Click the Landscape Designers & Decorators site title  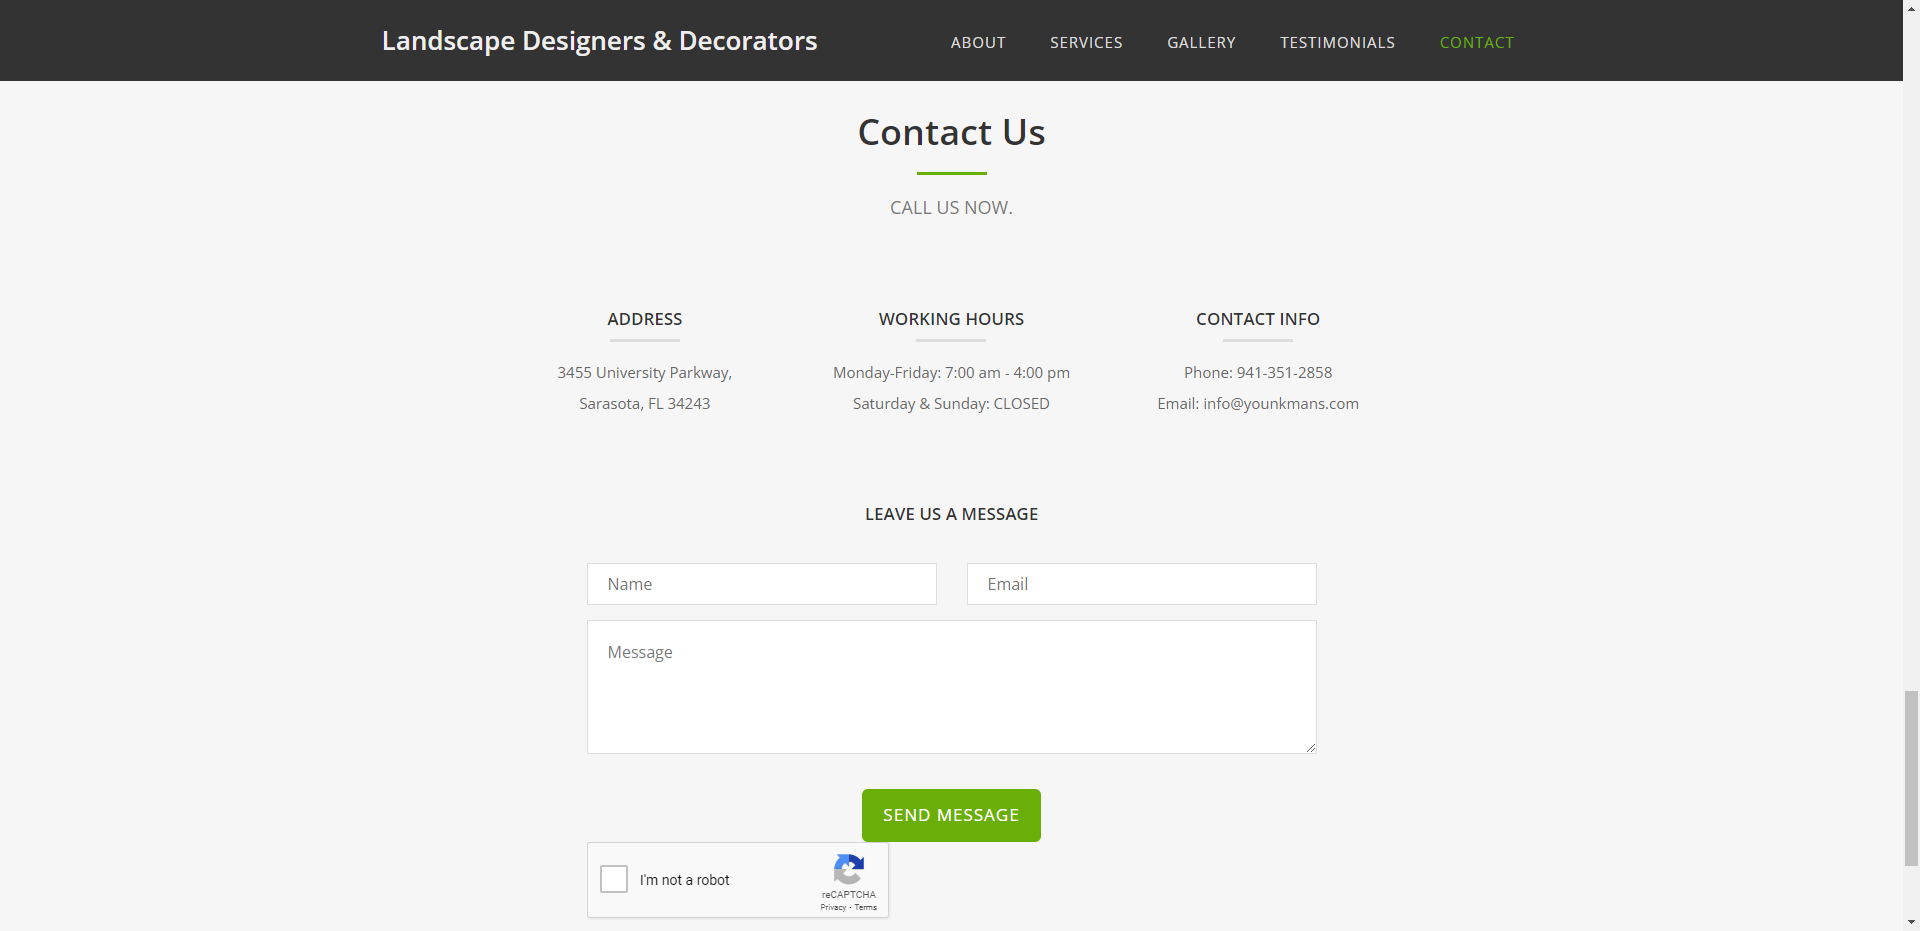[x=599, y=41]
